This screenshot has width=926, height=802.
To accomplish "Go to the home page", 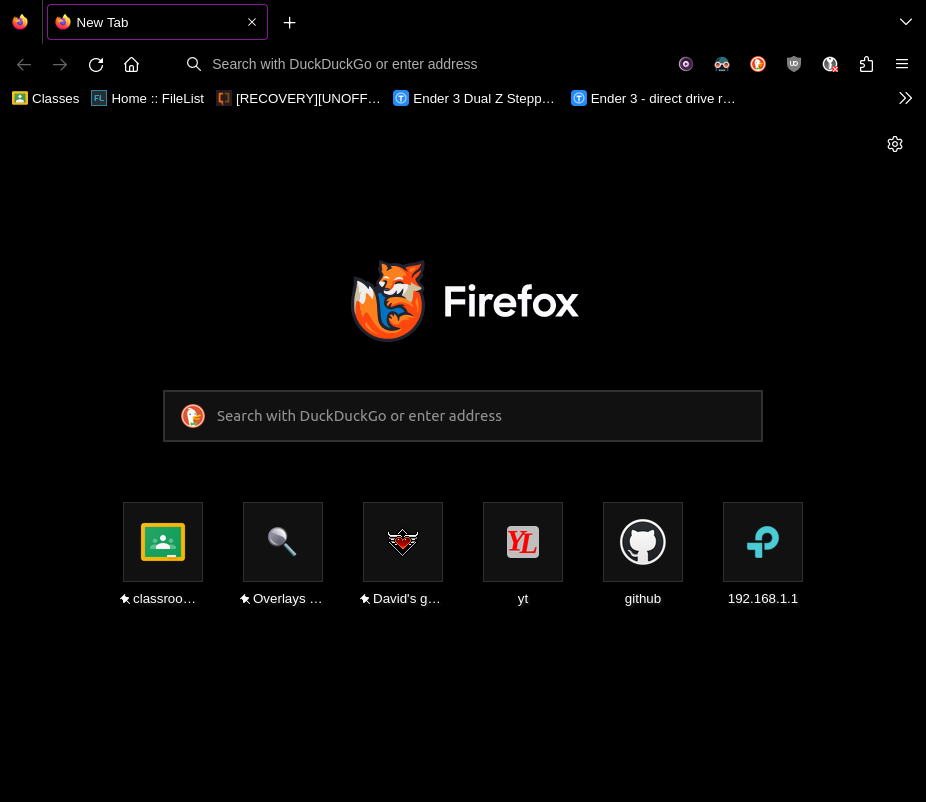I will 131,64.
